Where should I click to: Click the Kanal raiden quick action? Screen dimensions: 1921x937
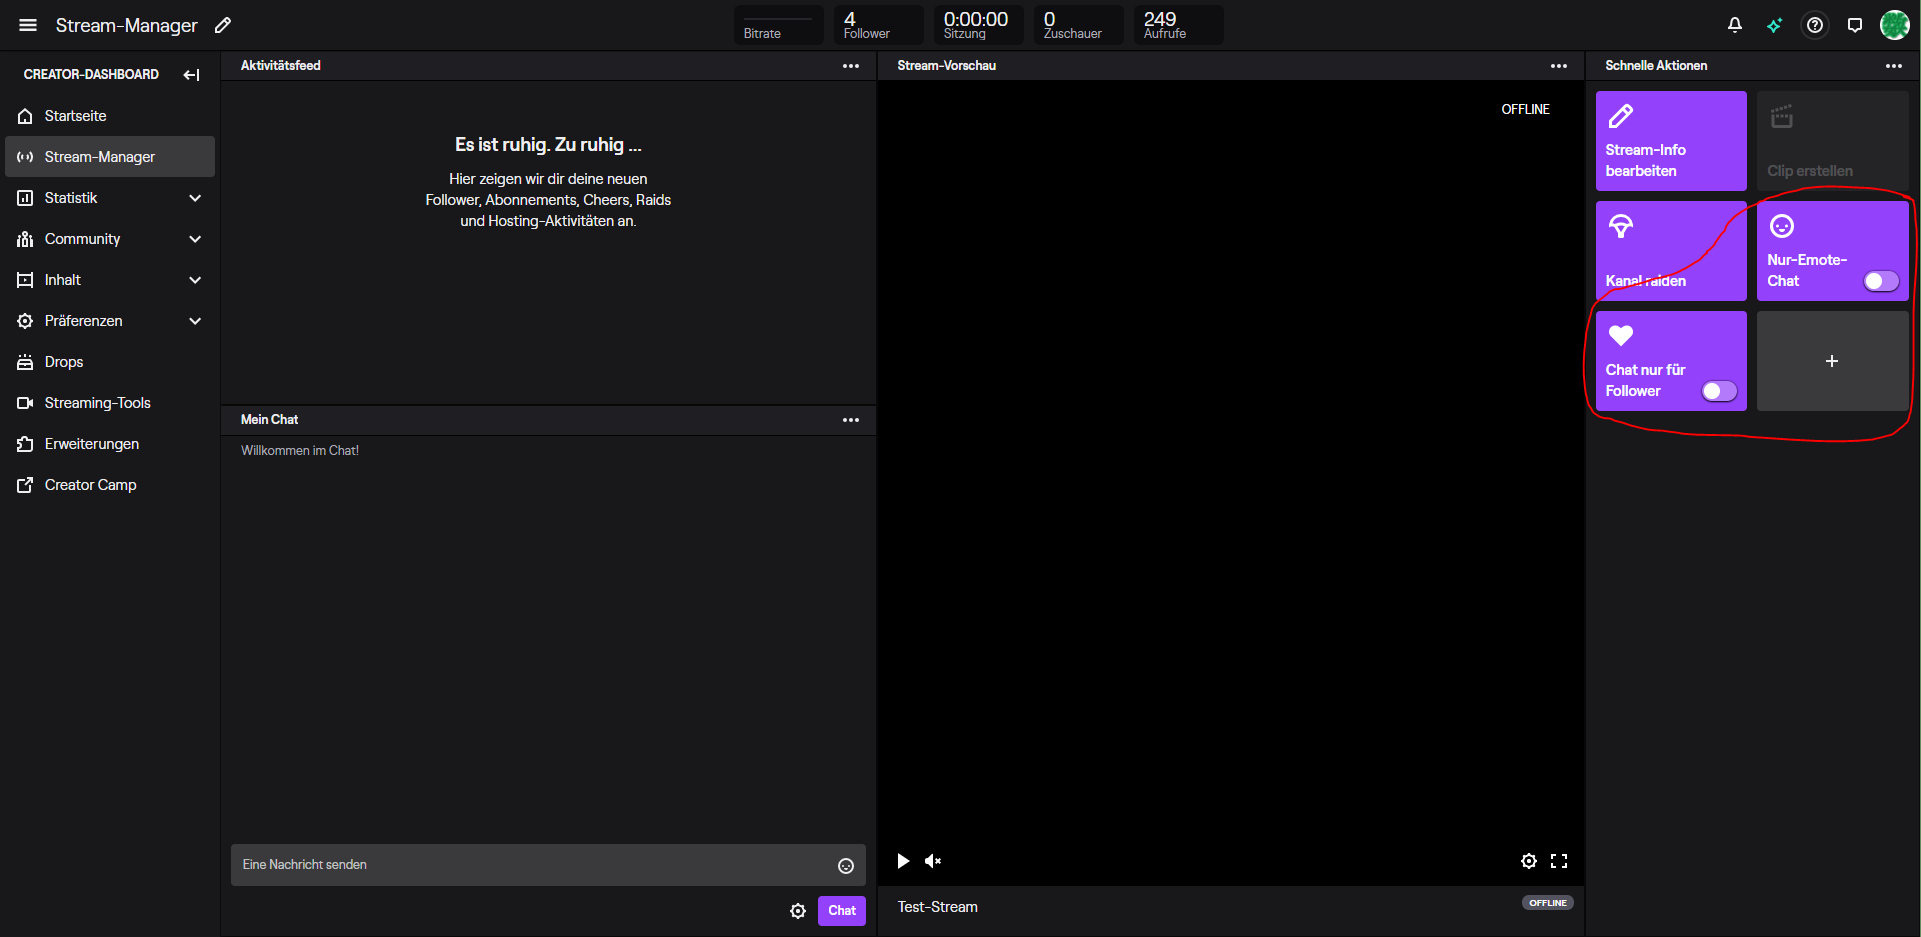click(1671, 251)
